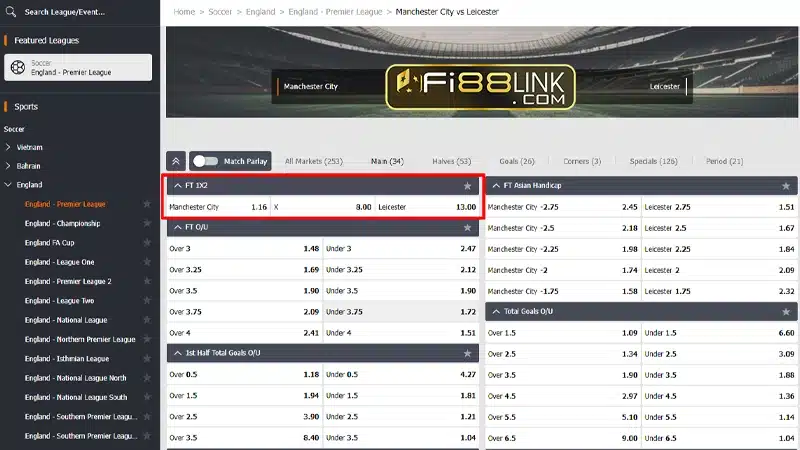Screen dimensions: 800x450
Task: Favorite the Total Goals O/U star
Action: coord(786,312)
